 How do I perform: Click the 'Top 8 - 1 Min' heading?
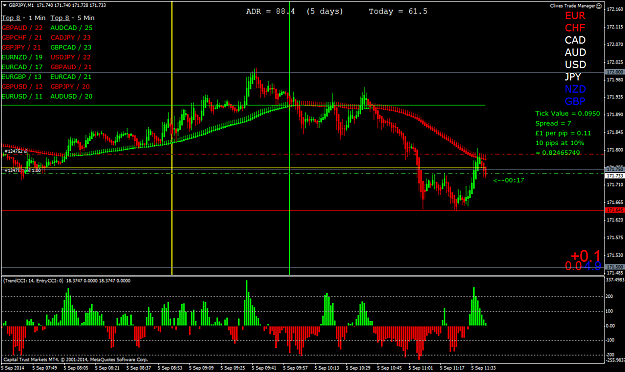click(24, 18)
